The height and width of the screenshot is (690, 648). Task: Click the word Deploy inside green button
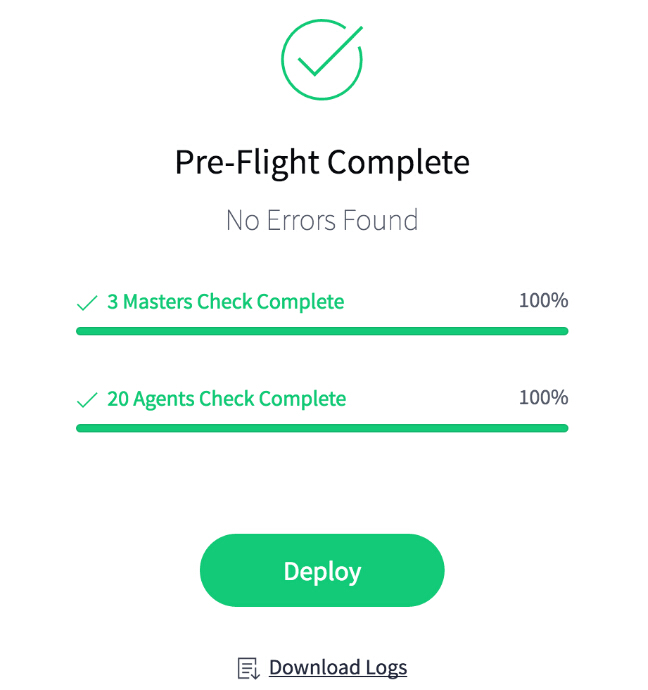[x=322, y=572]
